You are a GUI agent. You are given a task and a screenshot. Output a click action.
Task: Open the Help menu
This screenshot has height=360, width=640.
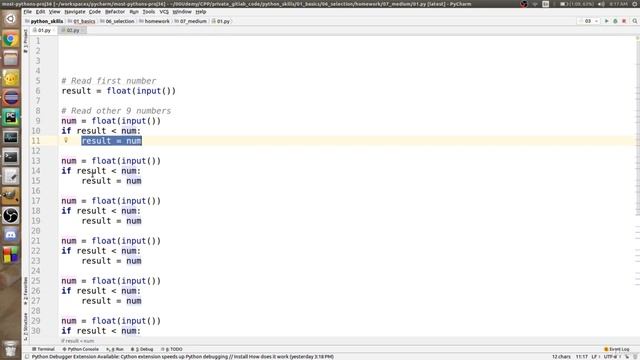[201, 12]
